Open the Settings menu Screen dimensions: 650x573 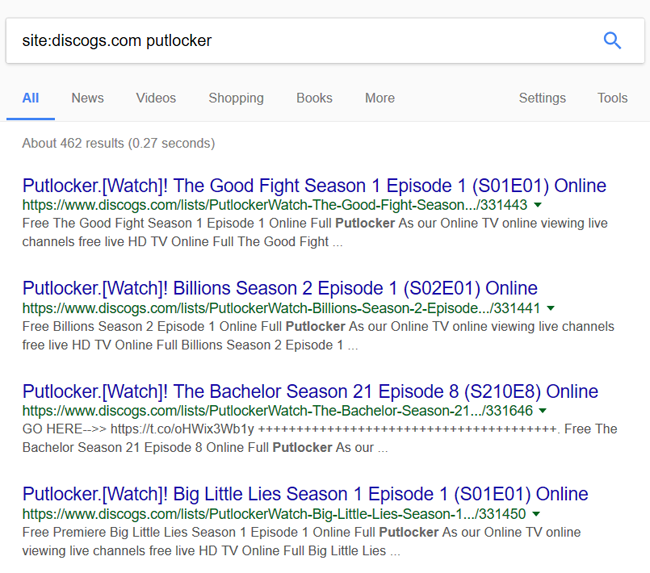tap(542, 98)
